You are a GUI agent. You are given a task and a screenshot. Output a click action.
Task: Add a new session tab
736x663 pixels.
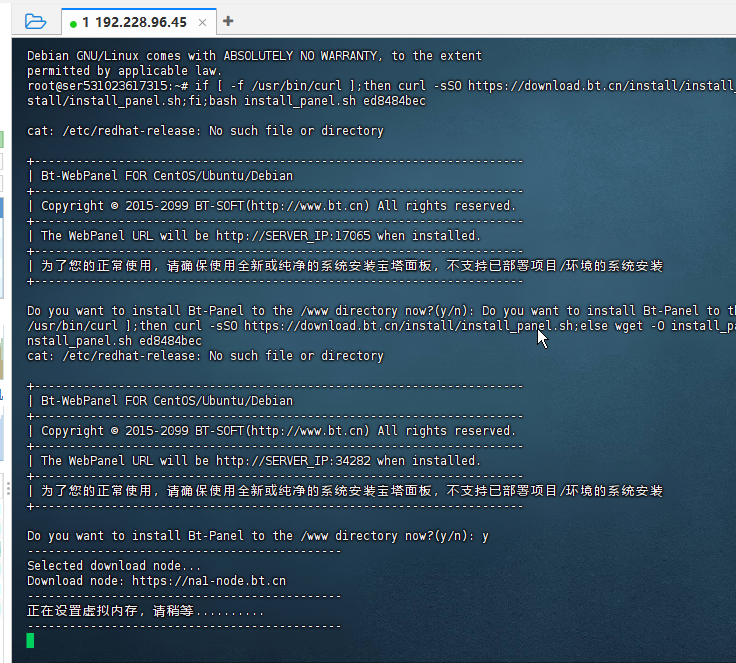pos(228,21)
